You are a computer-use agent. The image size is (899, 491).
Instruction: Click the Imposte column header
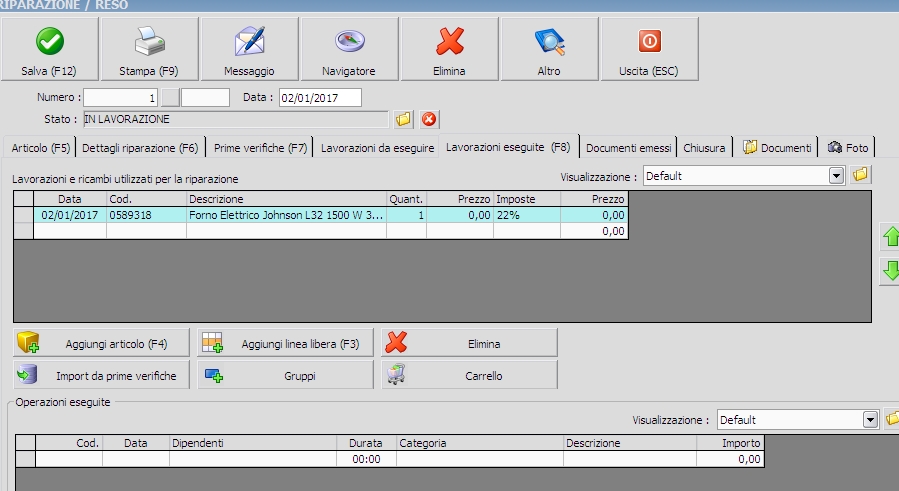[527, 199]
